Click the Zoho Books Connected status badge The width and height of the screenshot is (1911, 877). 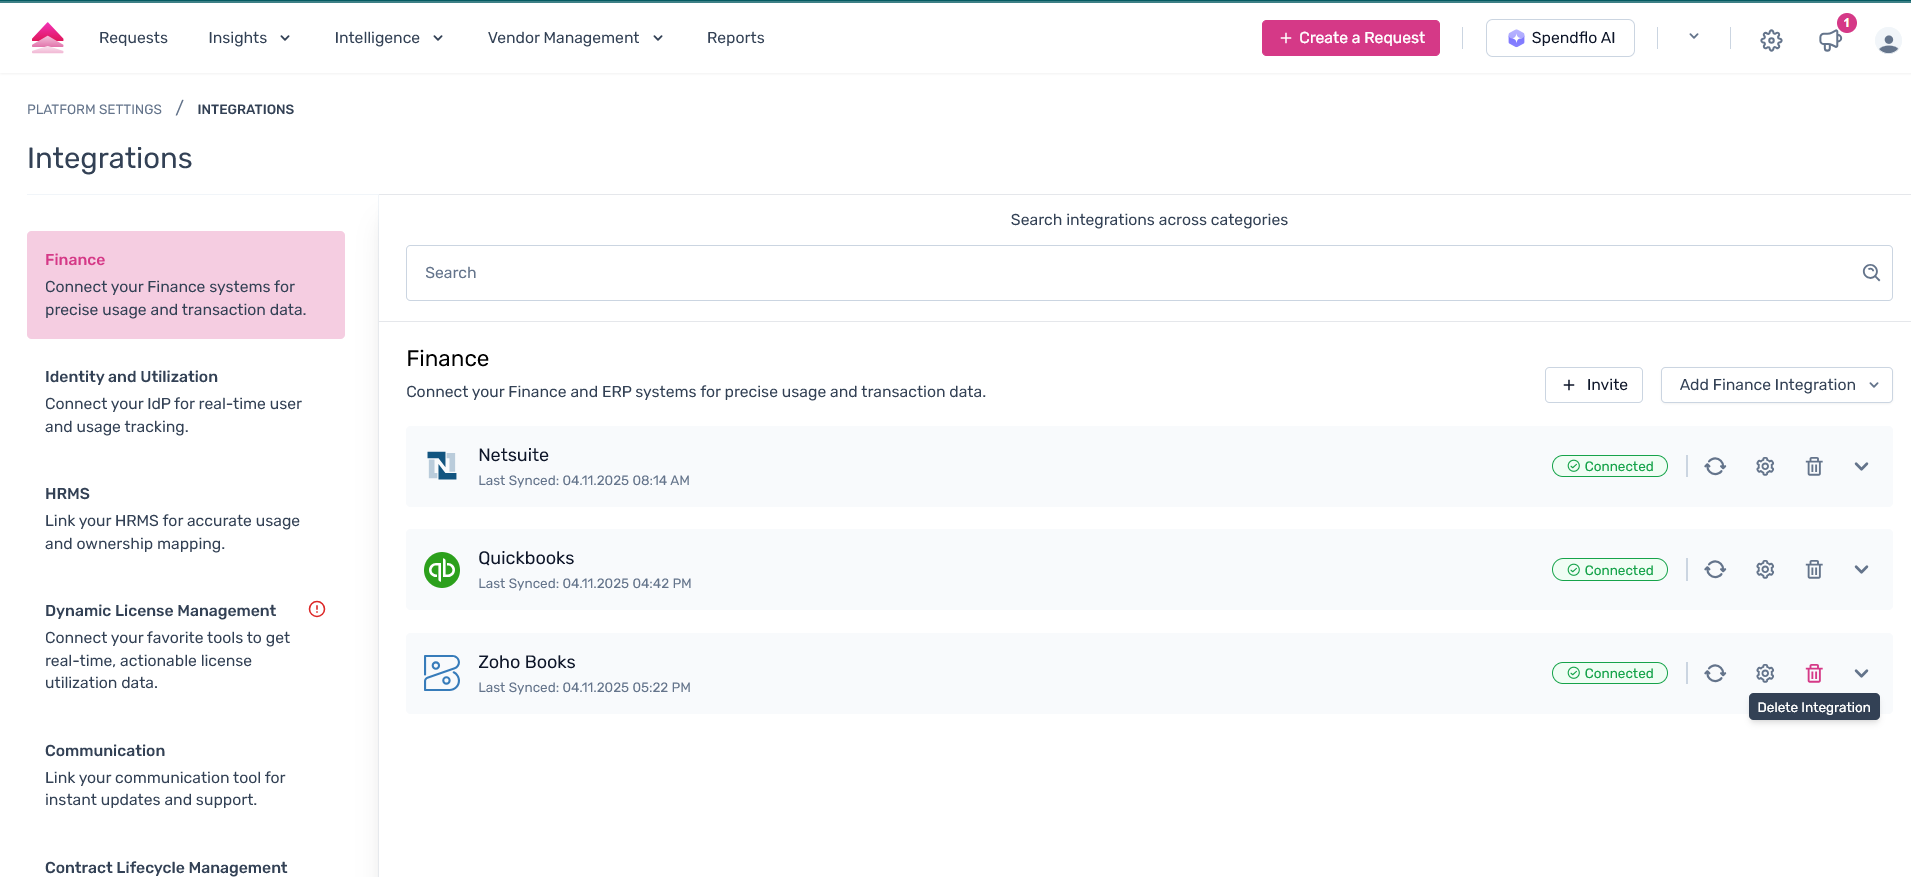pyautogui.click(x=1609, y=673)
